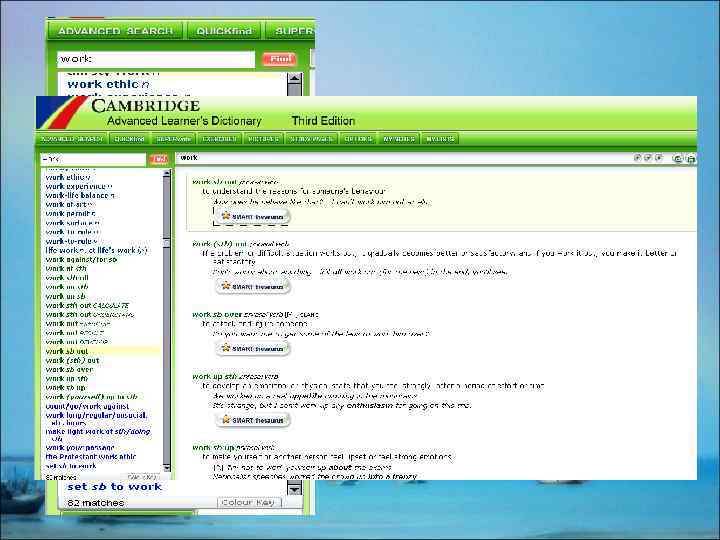Select 'make light work of sth/doing sth' entry
Image resolution: width=720 pixels, height=540 pixels.
(98, 435)
